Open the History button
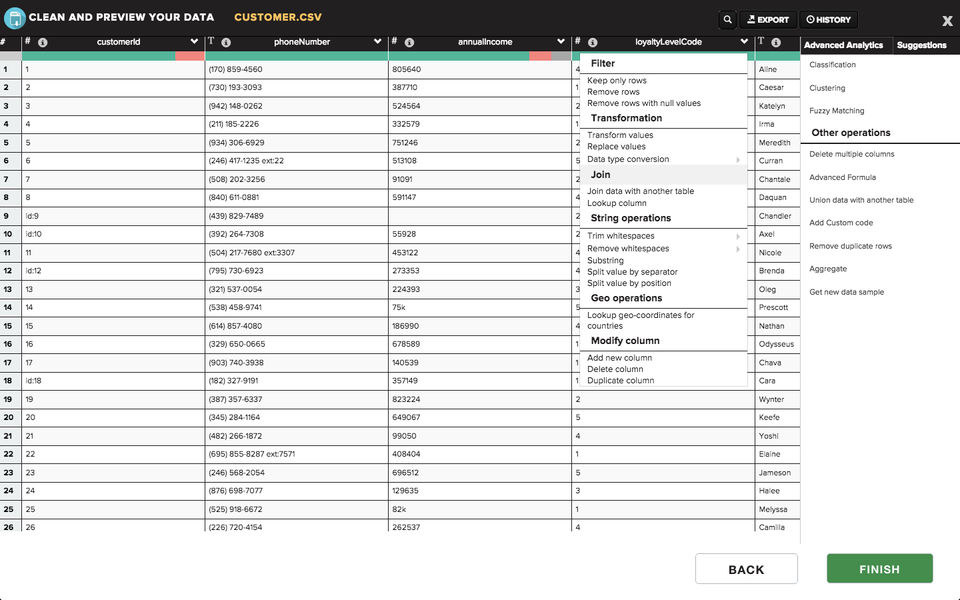This screenshot has height=600, width=960. (828, 20)
